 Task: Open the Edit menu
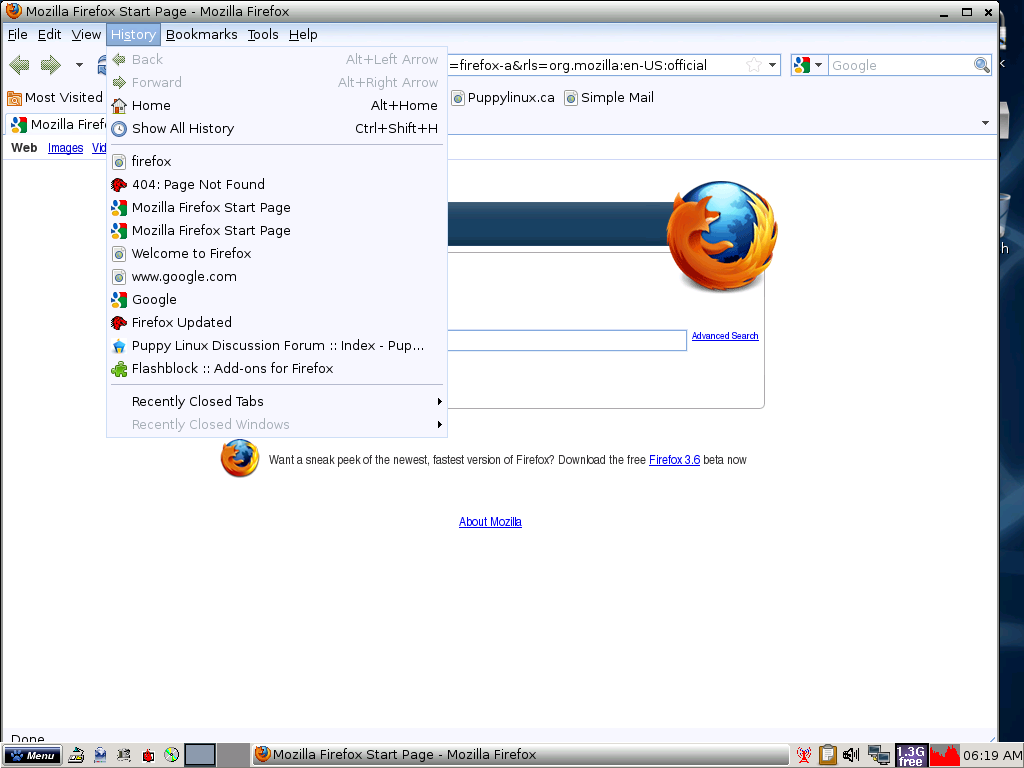click(x=49, y=34)
